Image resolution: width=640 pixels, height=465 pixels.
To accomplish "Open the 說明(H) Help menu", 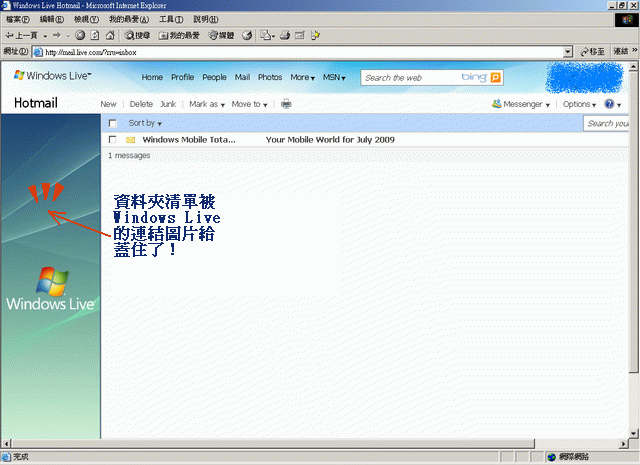I will point(206,19).
